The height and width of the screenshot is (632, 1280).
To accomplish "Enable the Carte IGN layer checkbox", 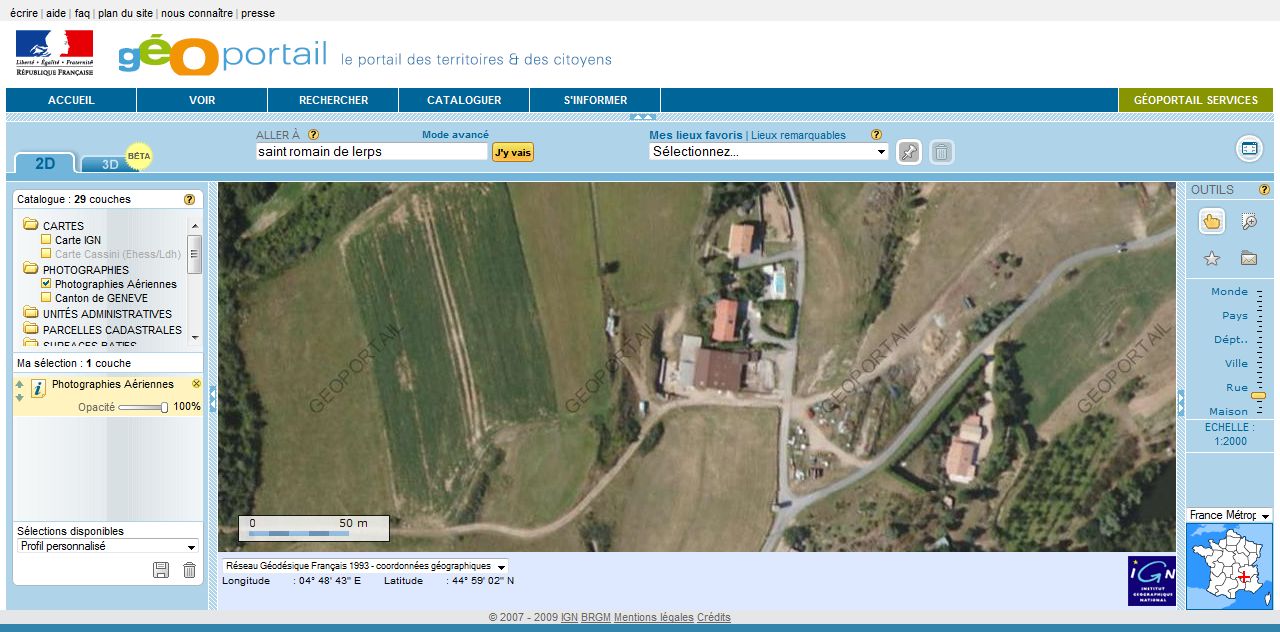I will tap(46, 240).
